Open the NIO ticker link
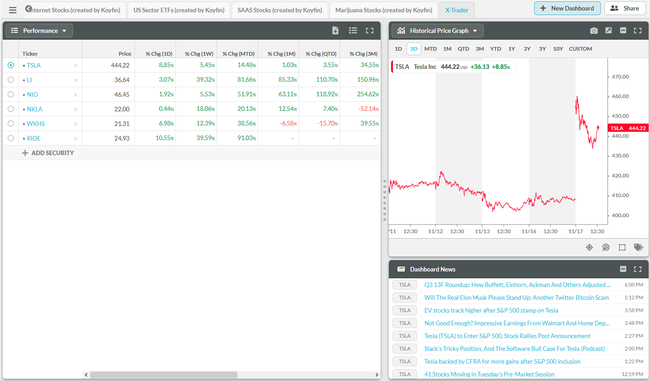Viewport: 650px width, 381px height. point(32,95)
